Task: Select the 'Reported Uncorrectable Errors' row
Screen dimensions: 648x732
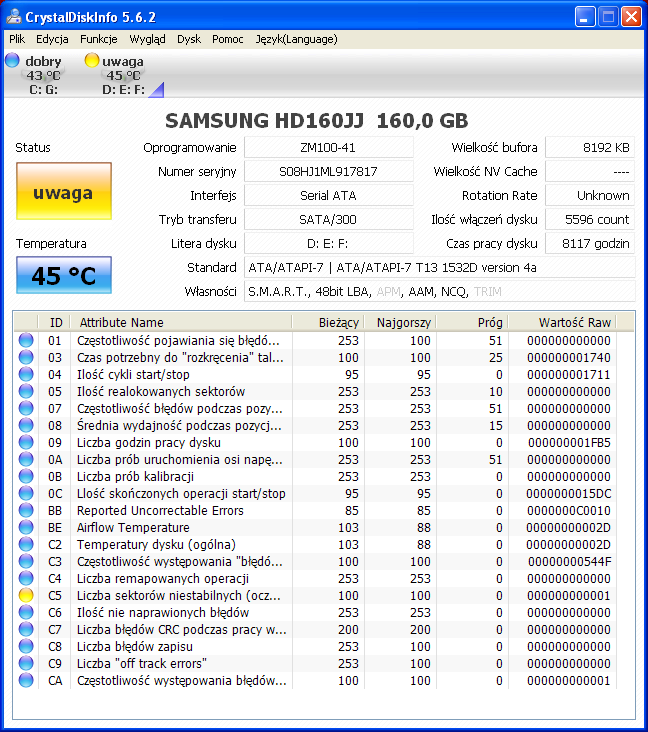Action: [x=315, y=510]
